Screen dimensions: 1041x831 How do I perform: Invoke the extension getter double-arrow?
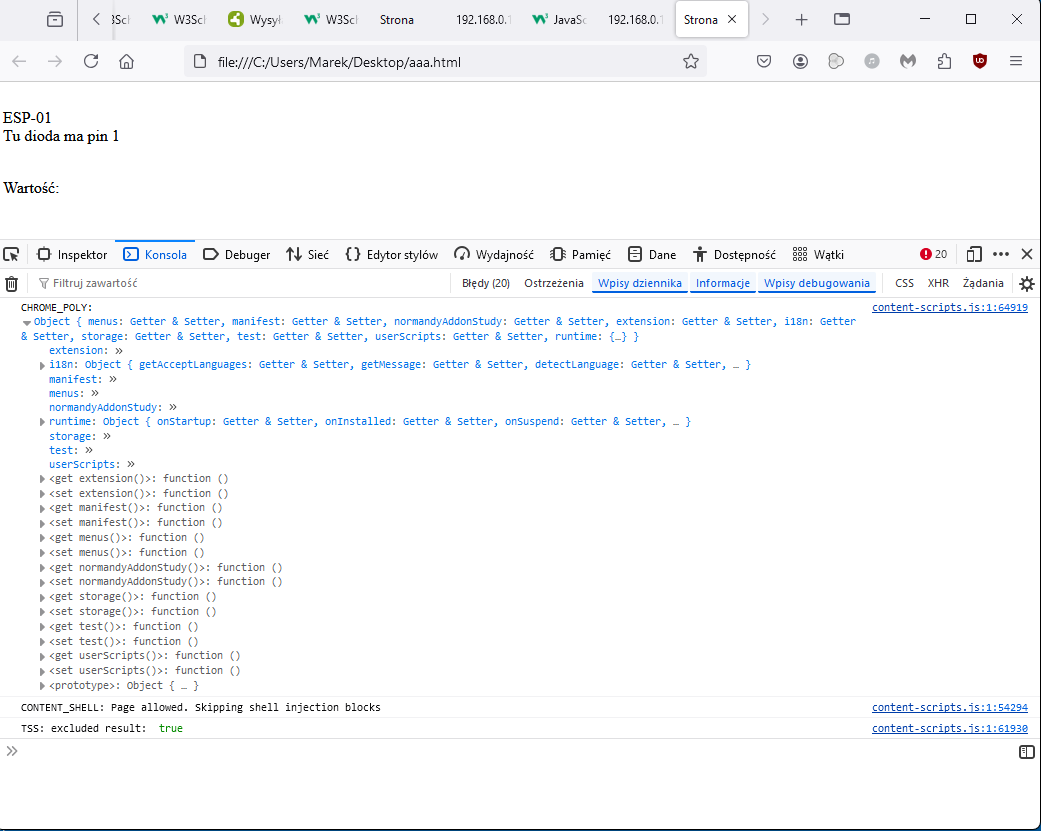pyautogui.click(x=119, y=350)
